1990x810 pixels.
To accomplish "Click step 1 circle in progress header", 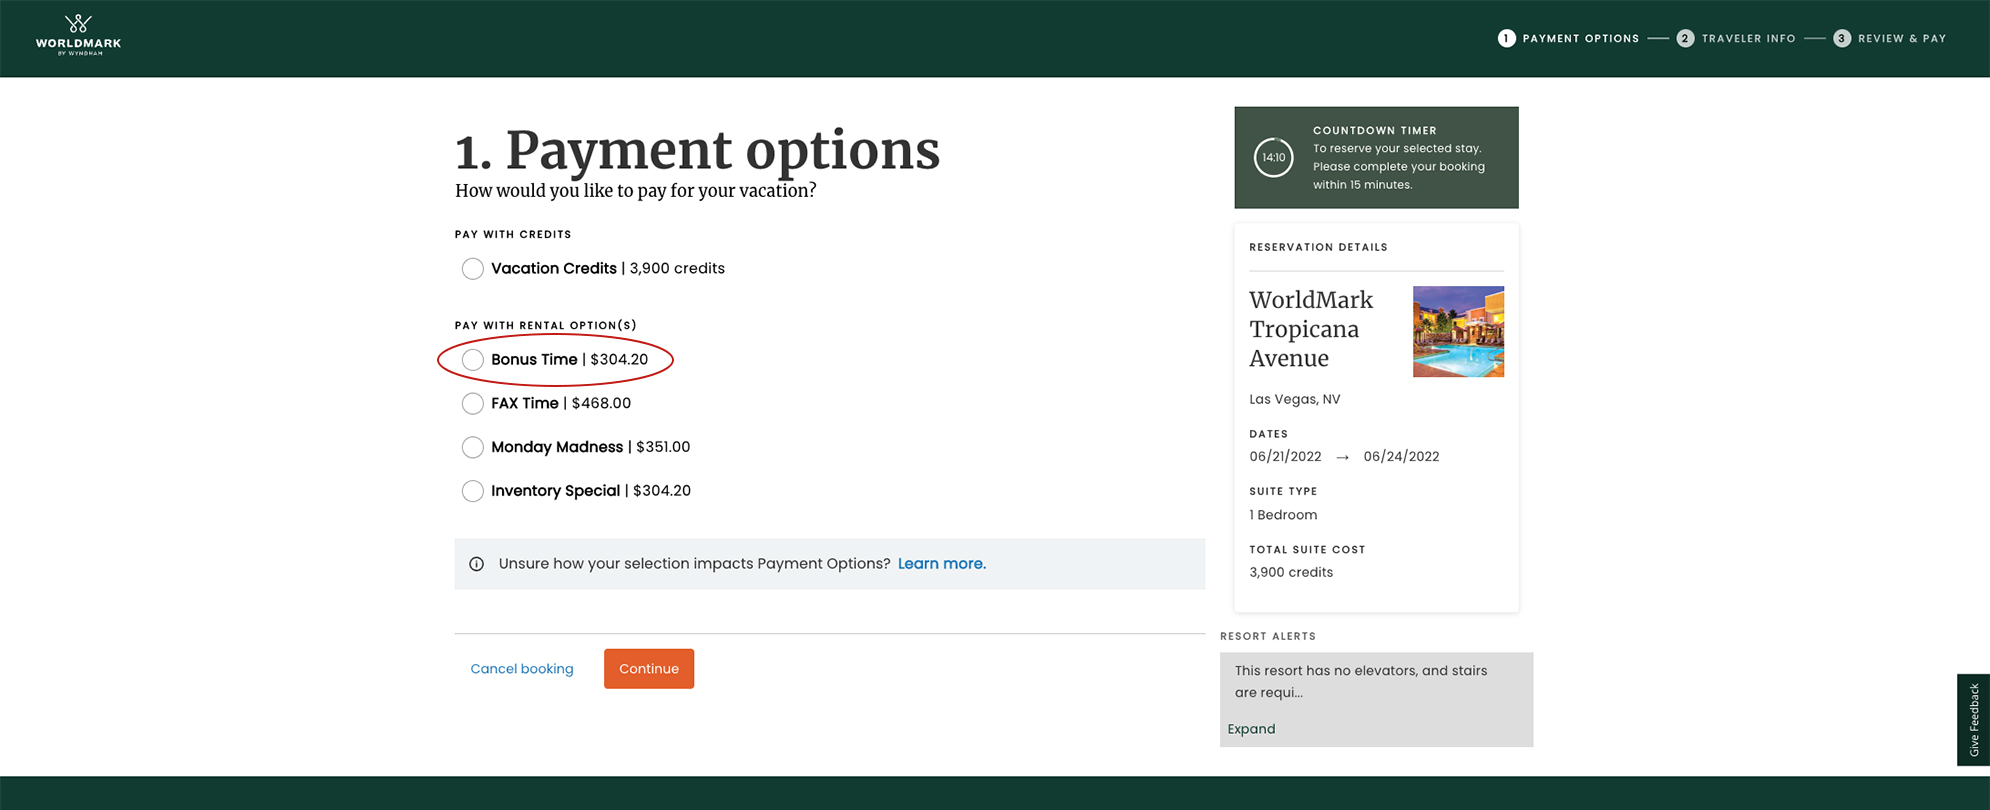I will pyautogui.click(x=1506, y=38).
